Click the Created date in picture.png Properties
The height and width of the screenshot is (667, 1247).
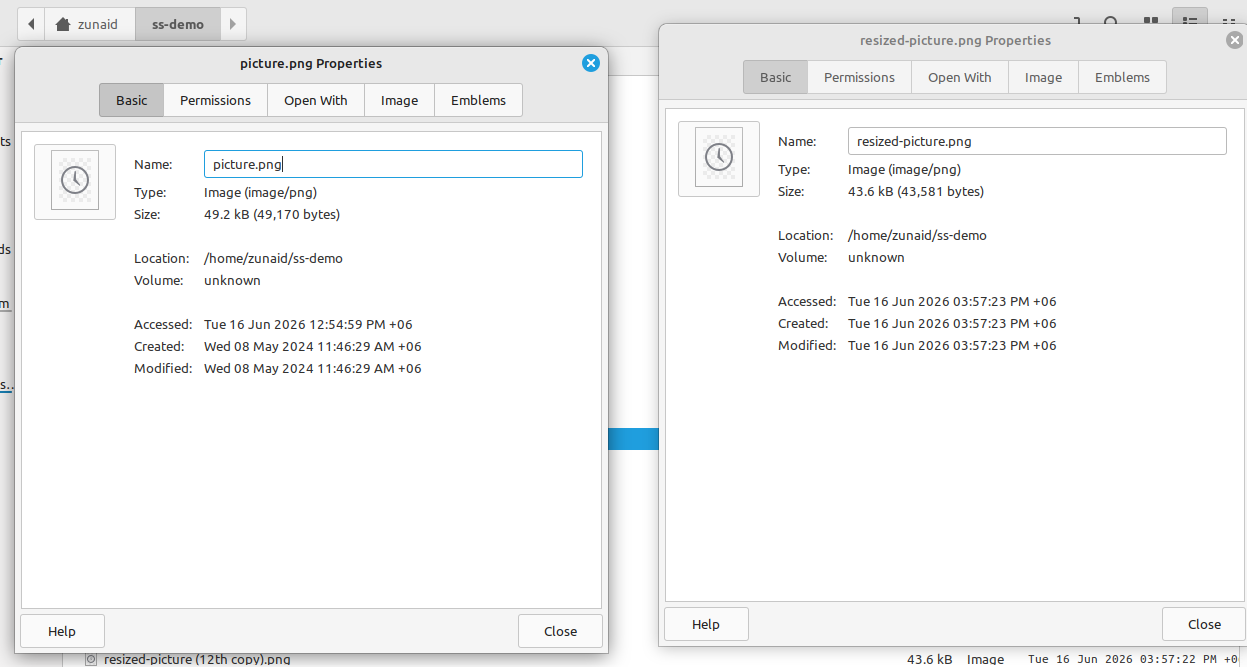(x=313, y=346)
